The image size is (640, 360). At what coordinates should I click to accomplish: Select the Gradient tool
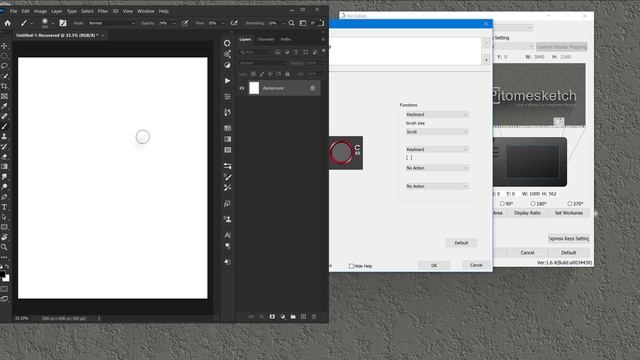click(4, 167)
